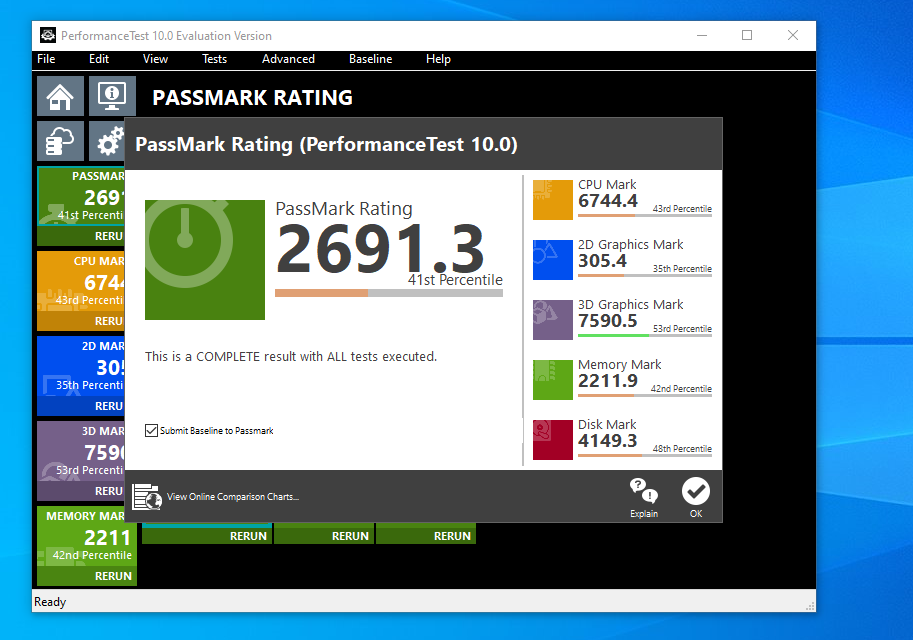Image resolution: width=913 pixels, height=640 pixels.
Task: Click the blue 2D Graphics Mark icon
Action: click(x=553, y=260)
